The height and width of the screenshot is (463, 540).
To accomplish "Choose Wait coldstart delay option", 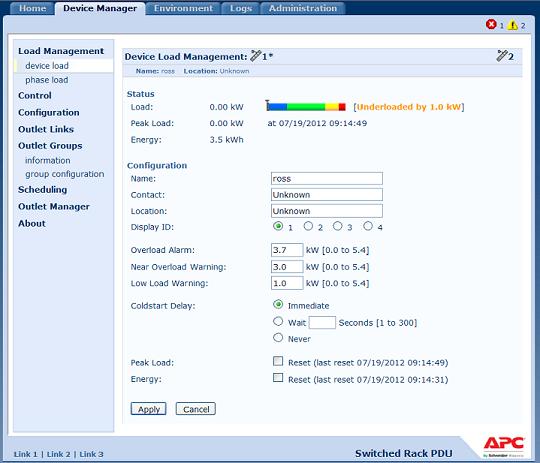I will (278, 321).
